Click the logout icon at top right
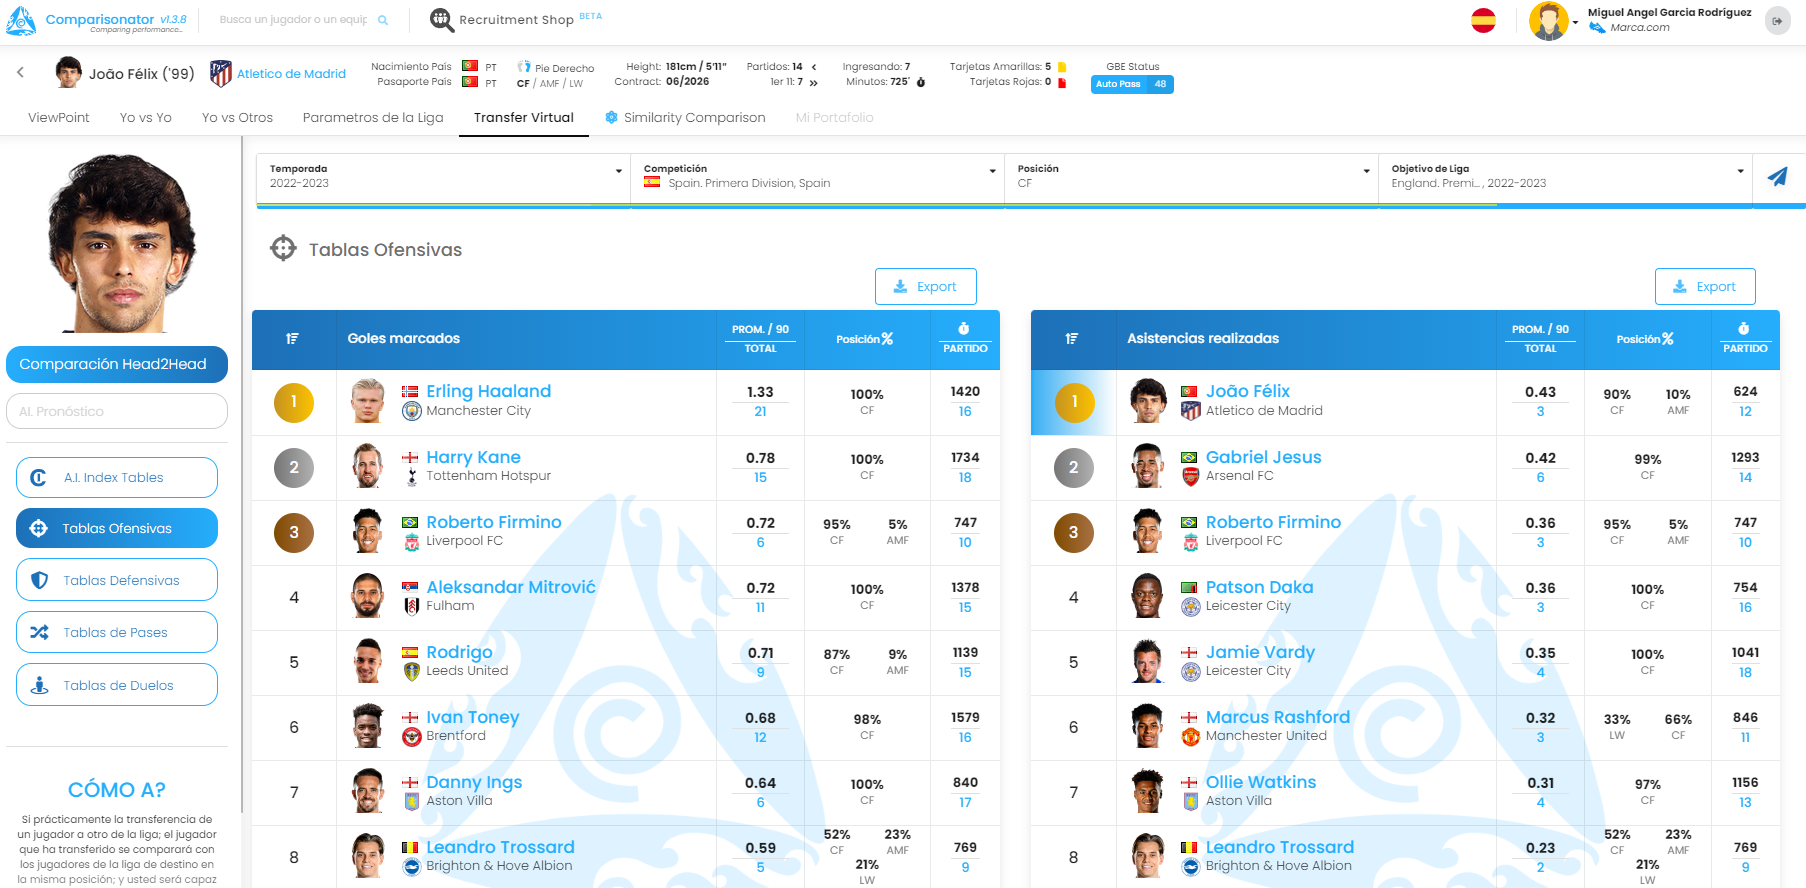Image resolution: width=1806 pixels, height=888 pixels. (x=1777, y=21)
